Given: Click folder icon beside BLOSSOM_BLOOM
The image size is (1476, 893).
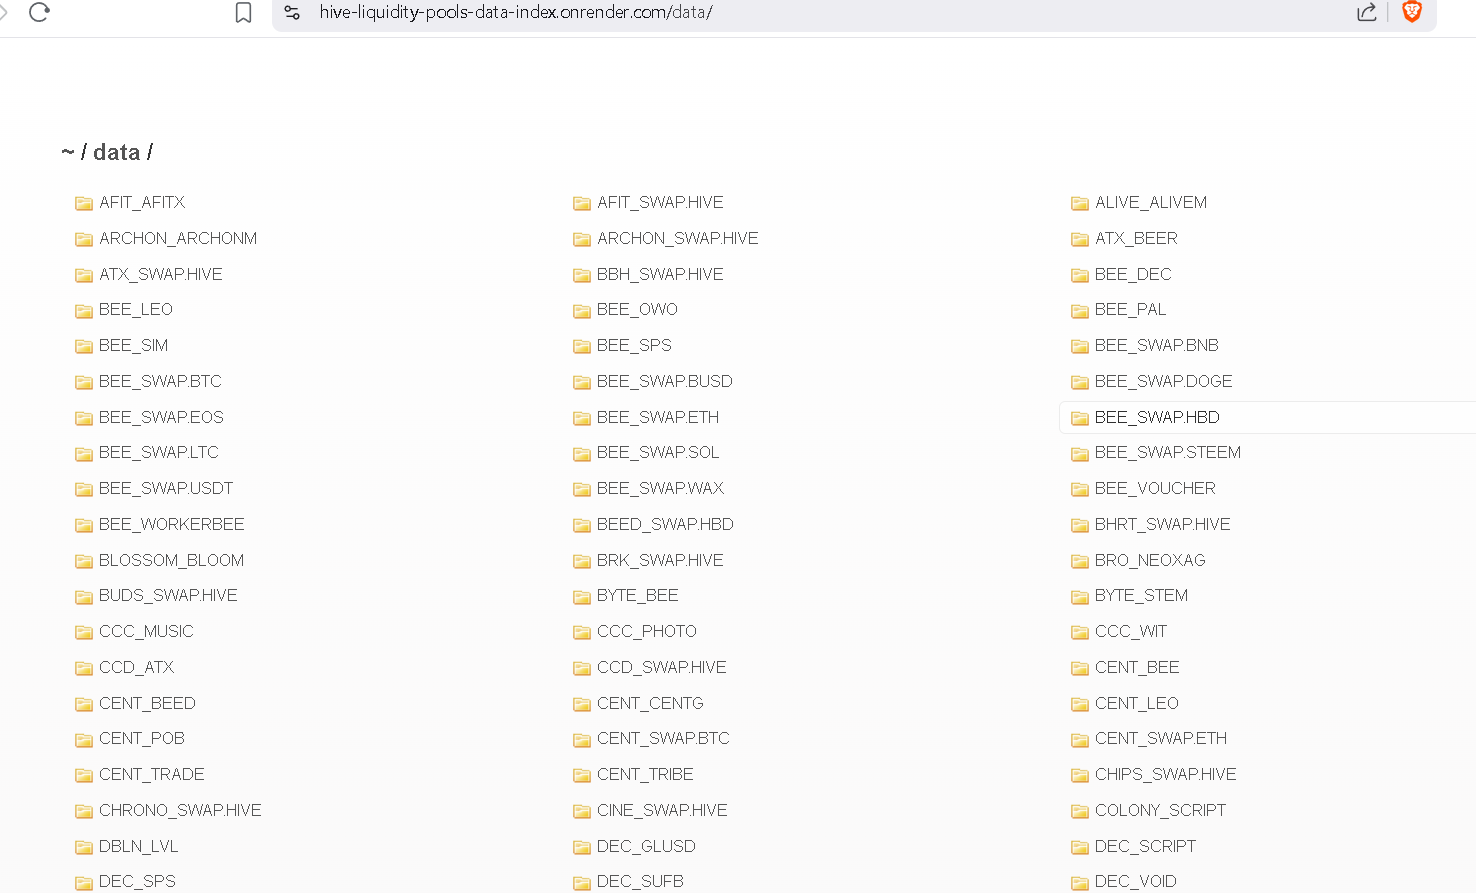Looking at the screenshot, I should coord(84,561).
